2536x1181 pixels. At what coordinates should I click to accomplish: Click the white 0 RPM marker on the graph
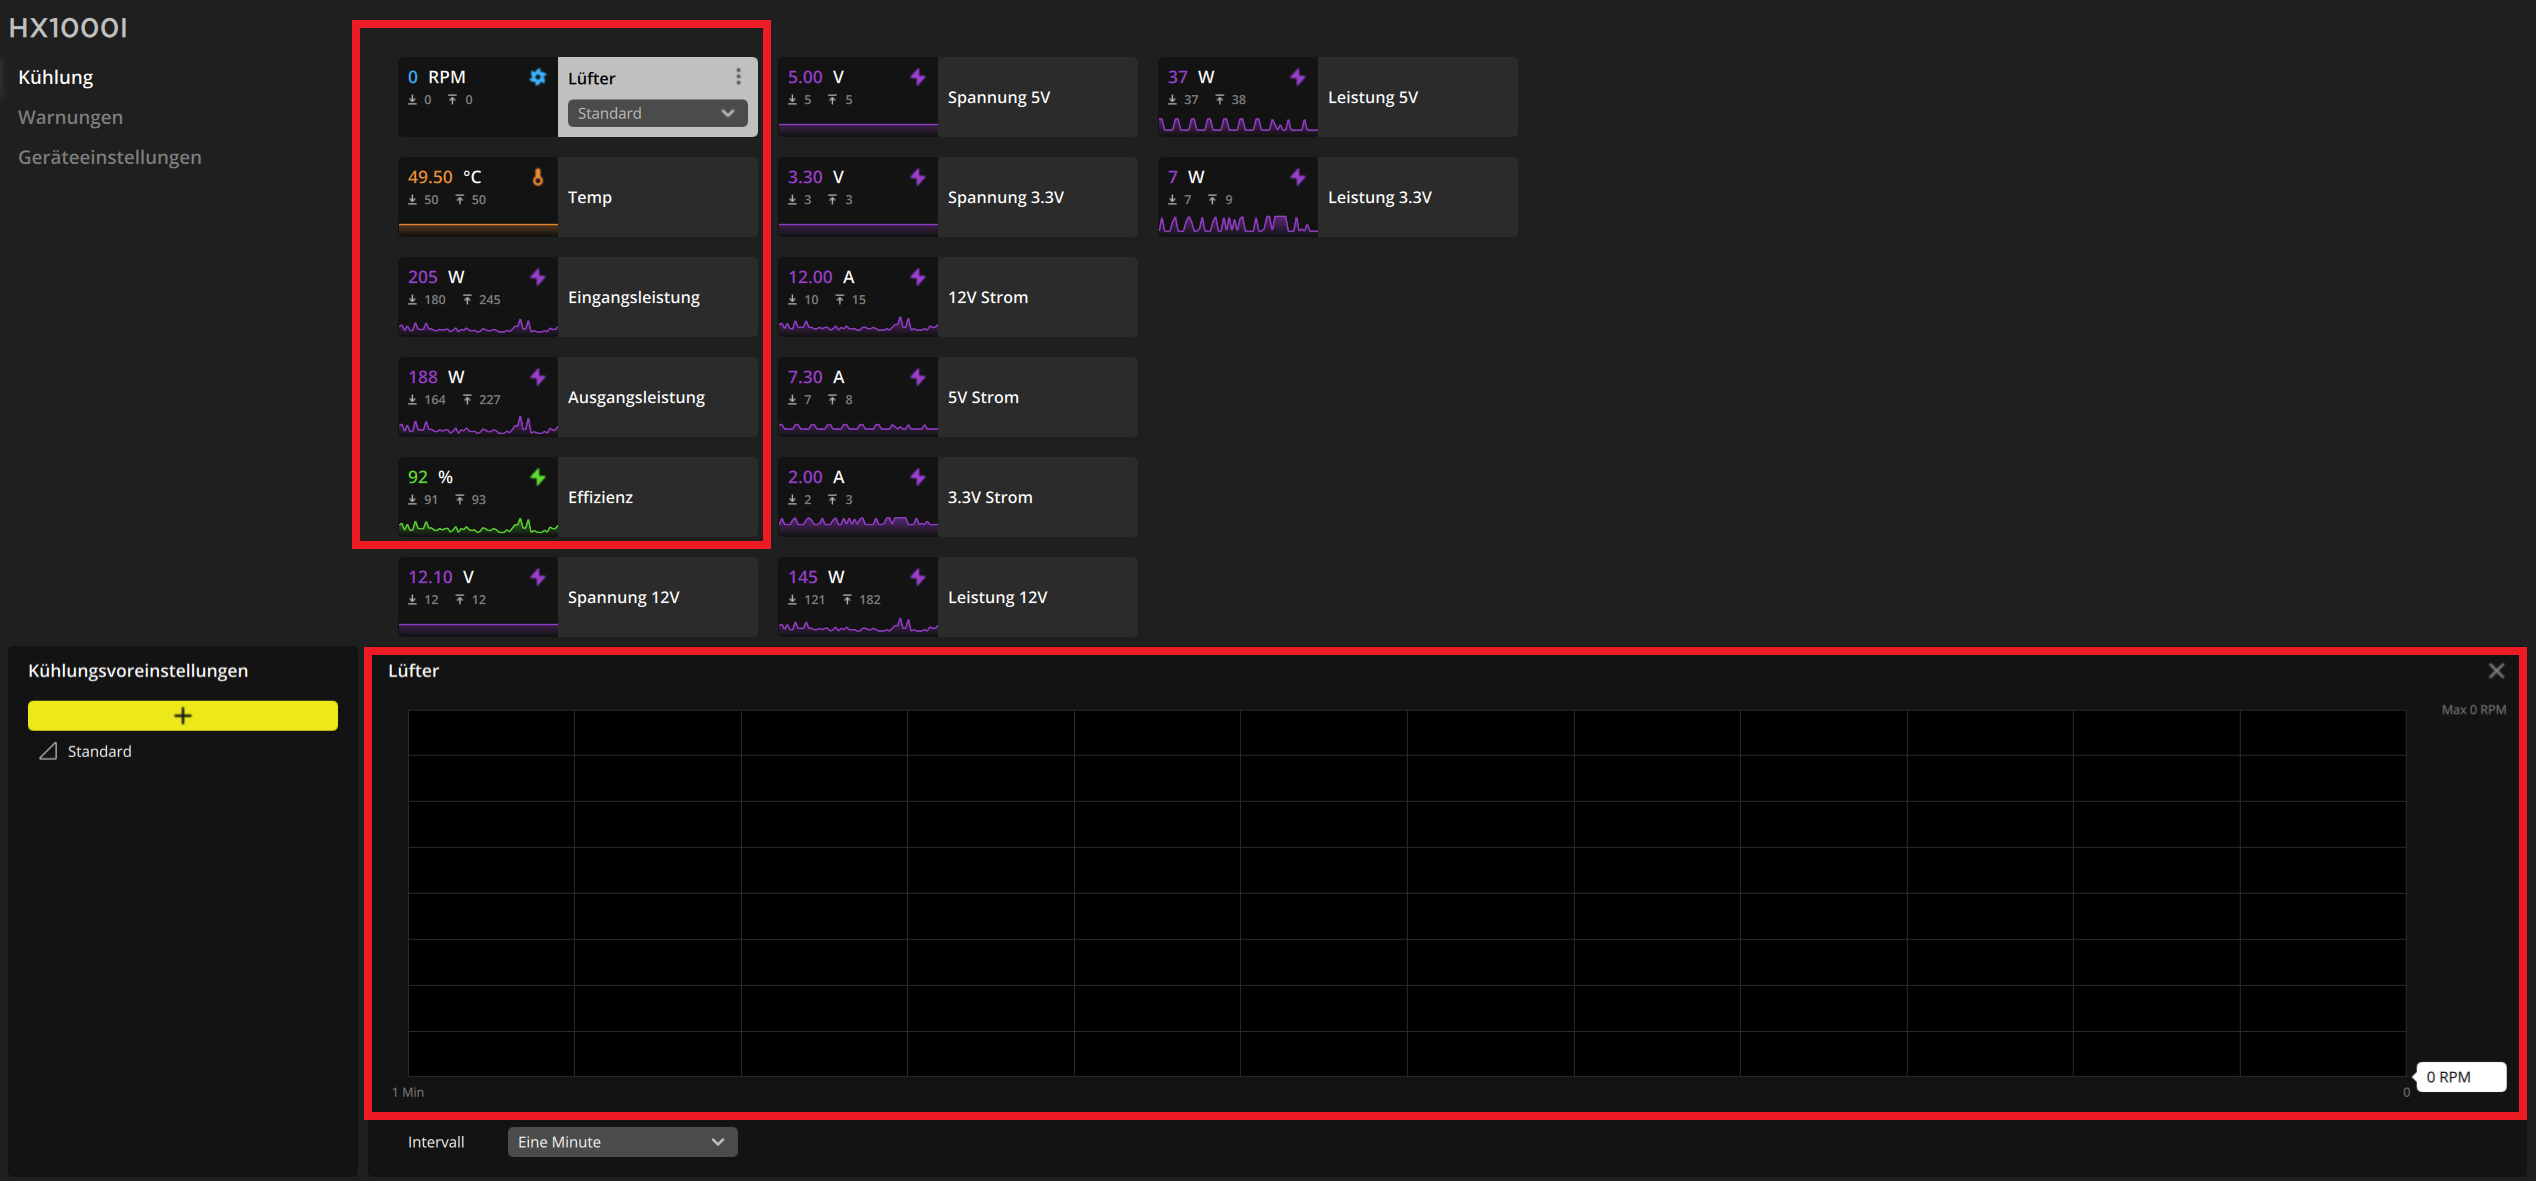click(x=2461, y=1077)
